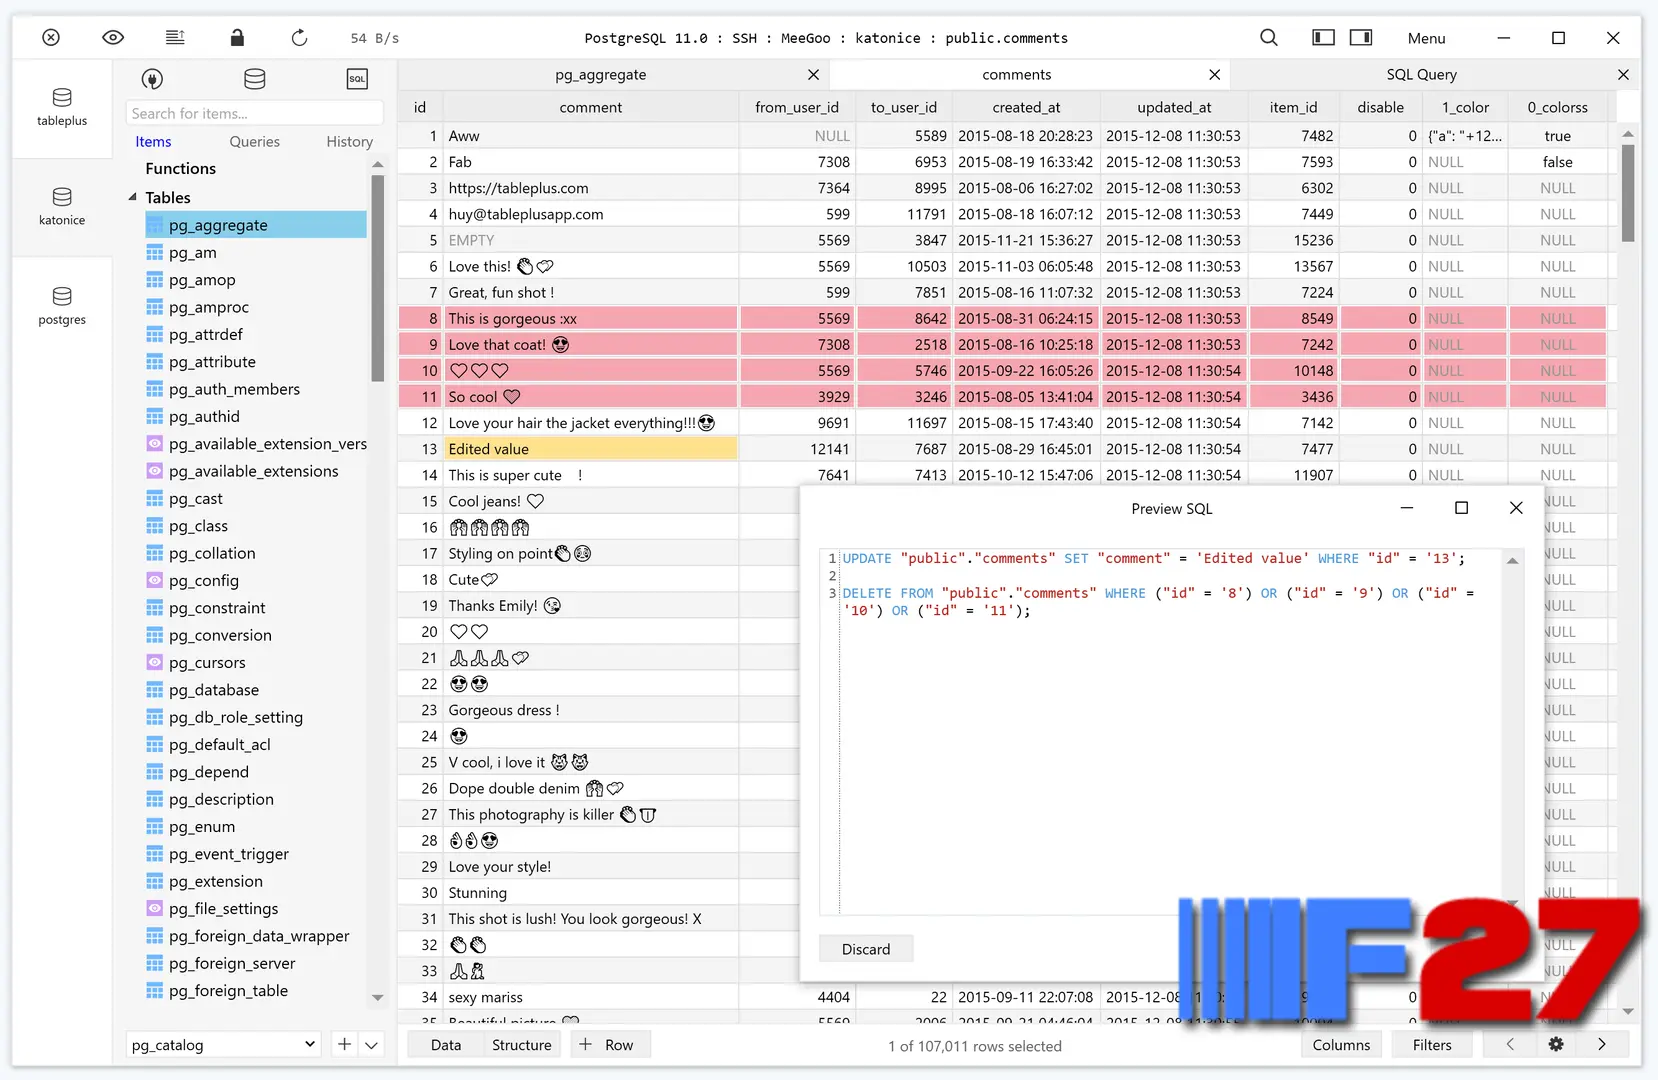Sort by the comment column header
The height and width of the screenshot is (1080, 1658).
coord(591,107)
